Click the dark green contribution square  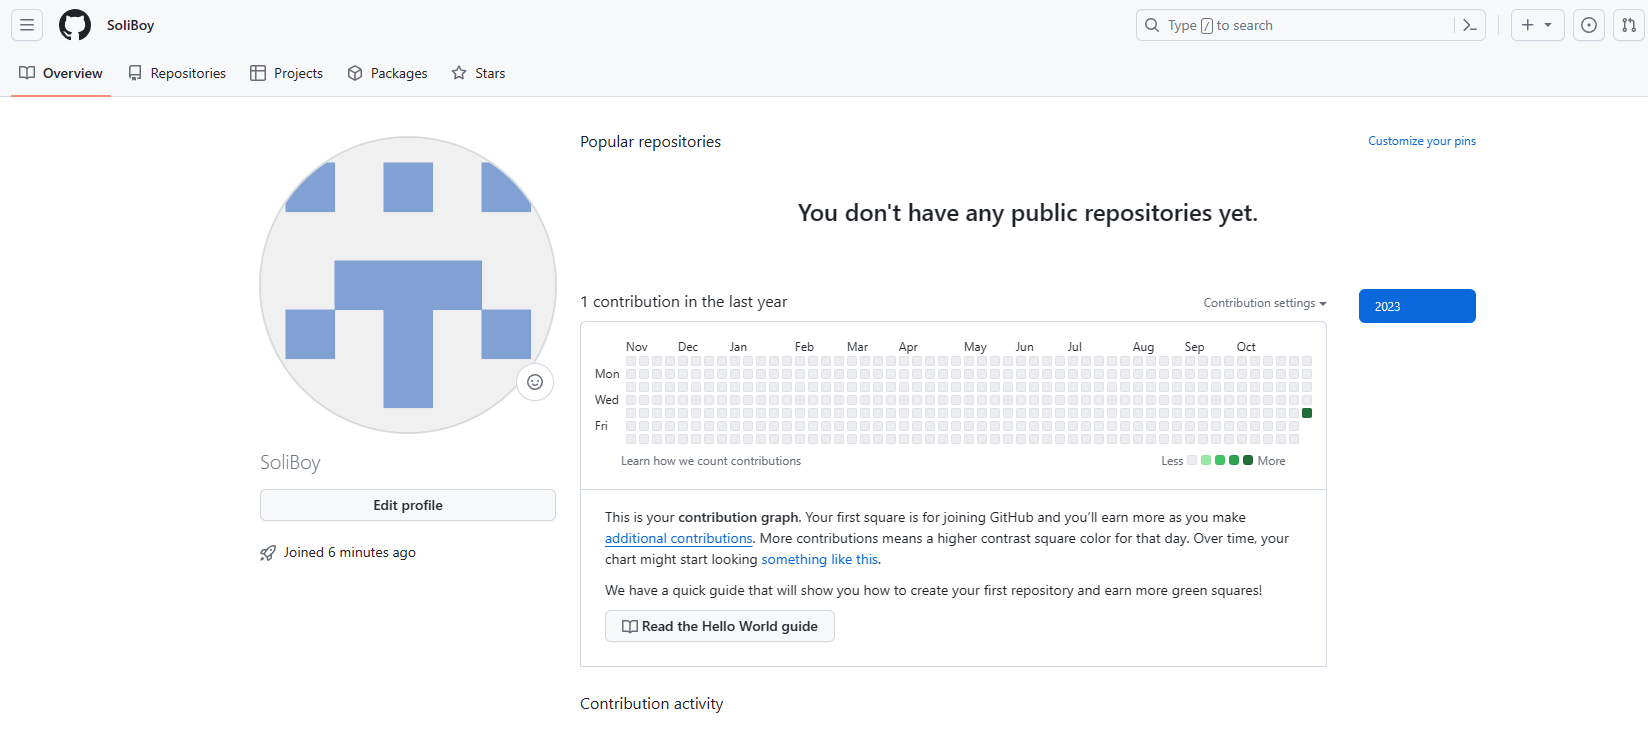coord(1307,413)
